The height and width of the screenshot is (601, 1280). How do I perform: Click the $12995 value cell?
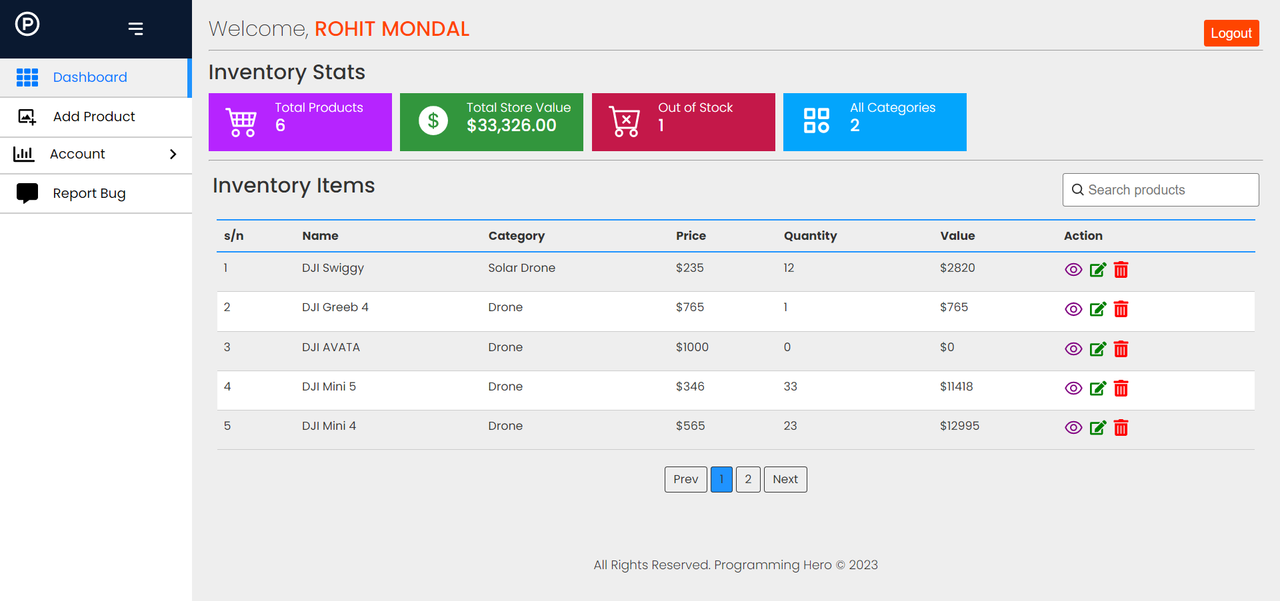click(960, 426)
